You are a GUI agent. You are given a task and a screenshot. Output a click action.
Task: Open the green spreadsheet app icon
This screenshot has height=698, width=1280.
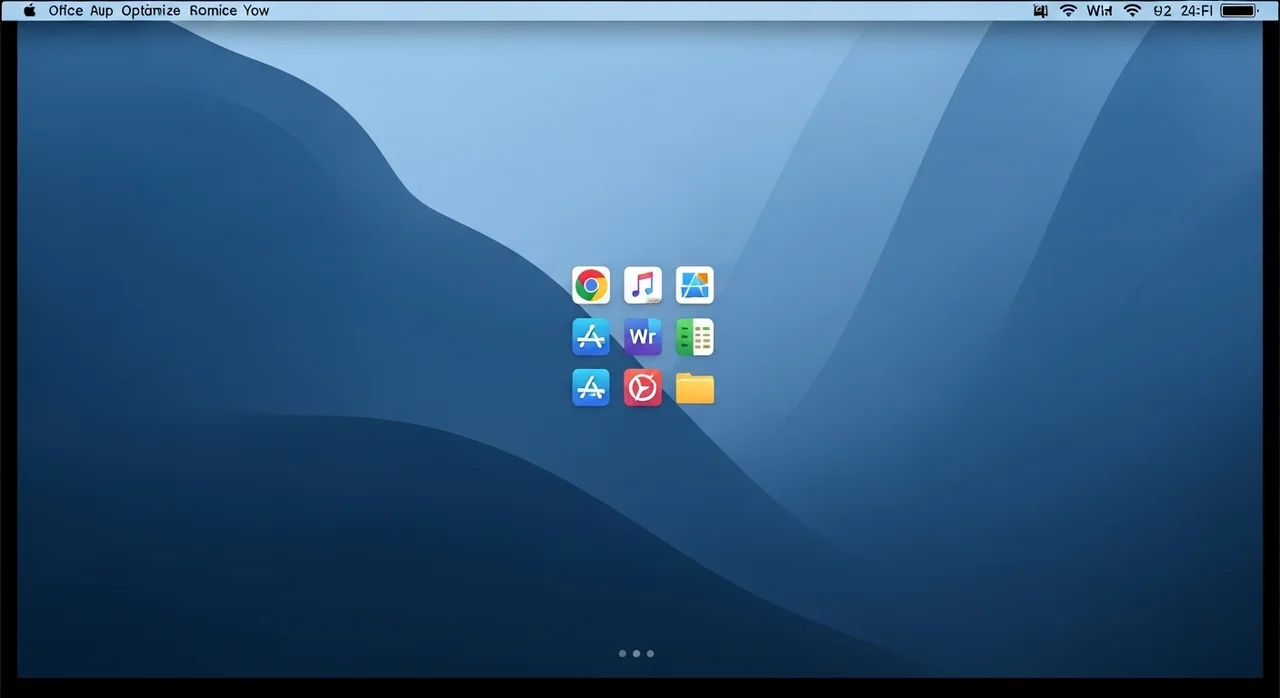[695, 337]
